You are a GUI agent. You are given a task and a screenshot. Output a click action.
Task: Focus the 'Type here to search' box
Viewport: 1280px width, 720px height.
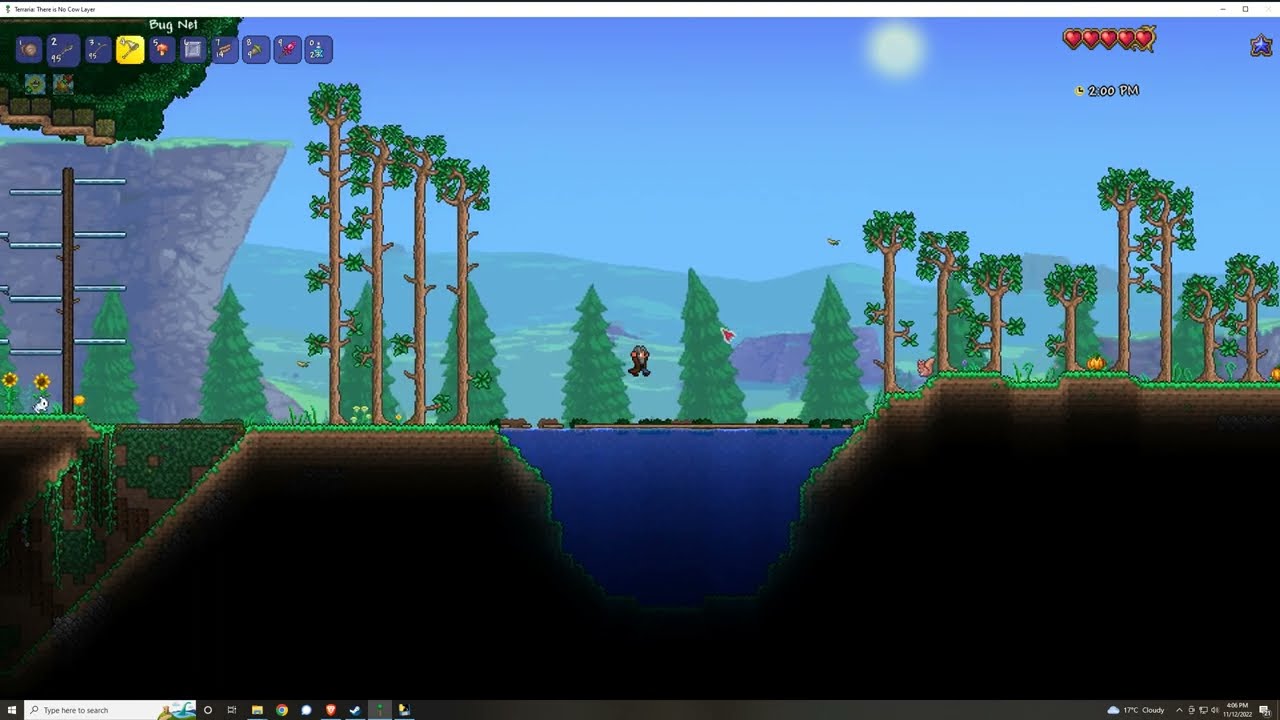coord(110,710)
